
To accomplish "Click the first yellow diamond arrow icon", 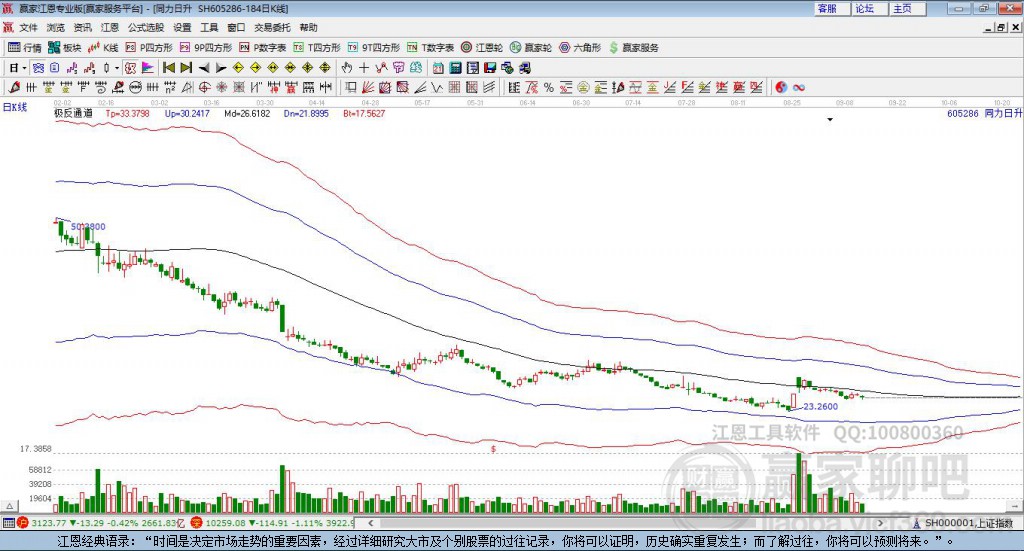I will click(x=238, y=68).
